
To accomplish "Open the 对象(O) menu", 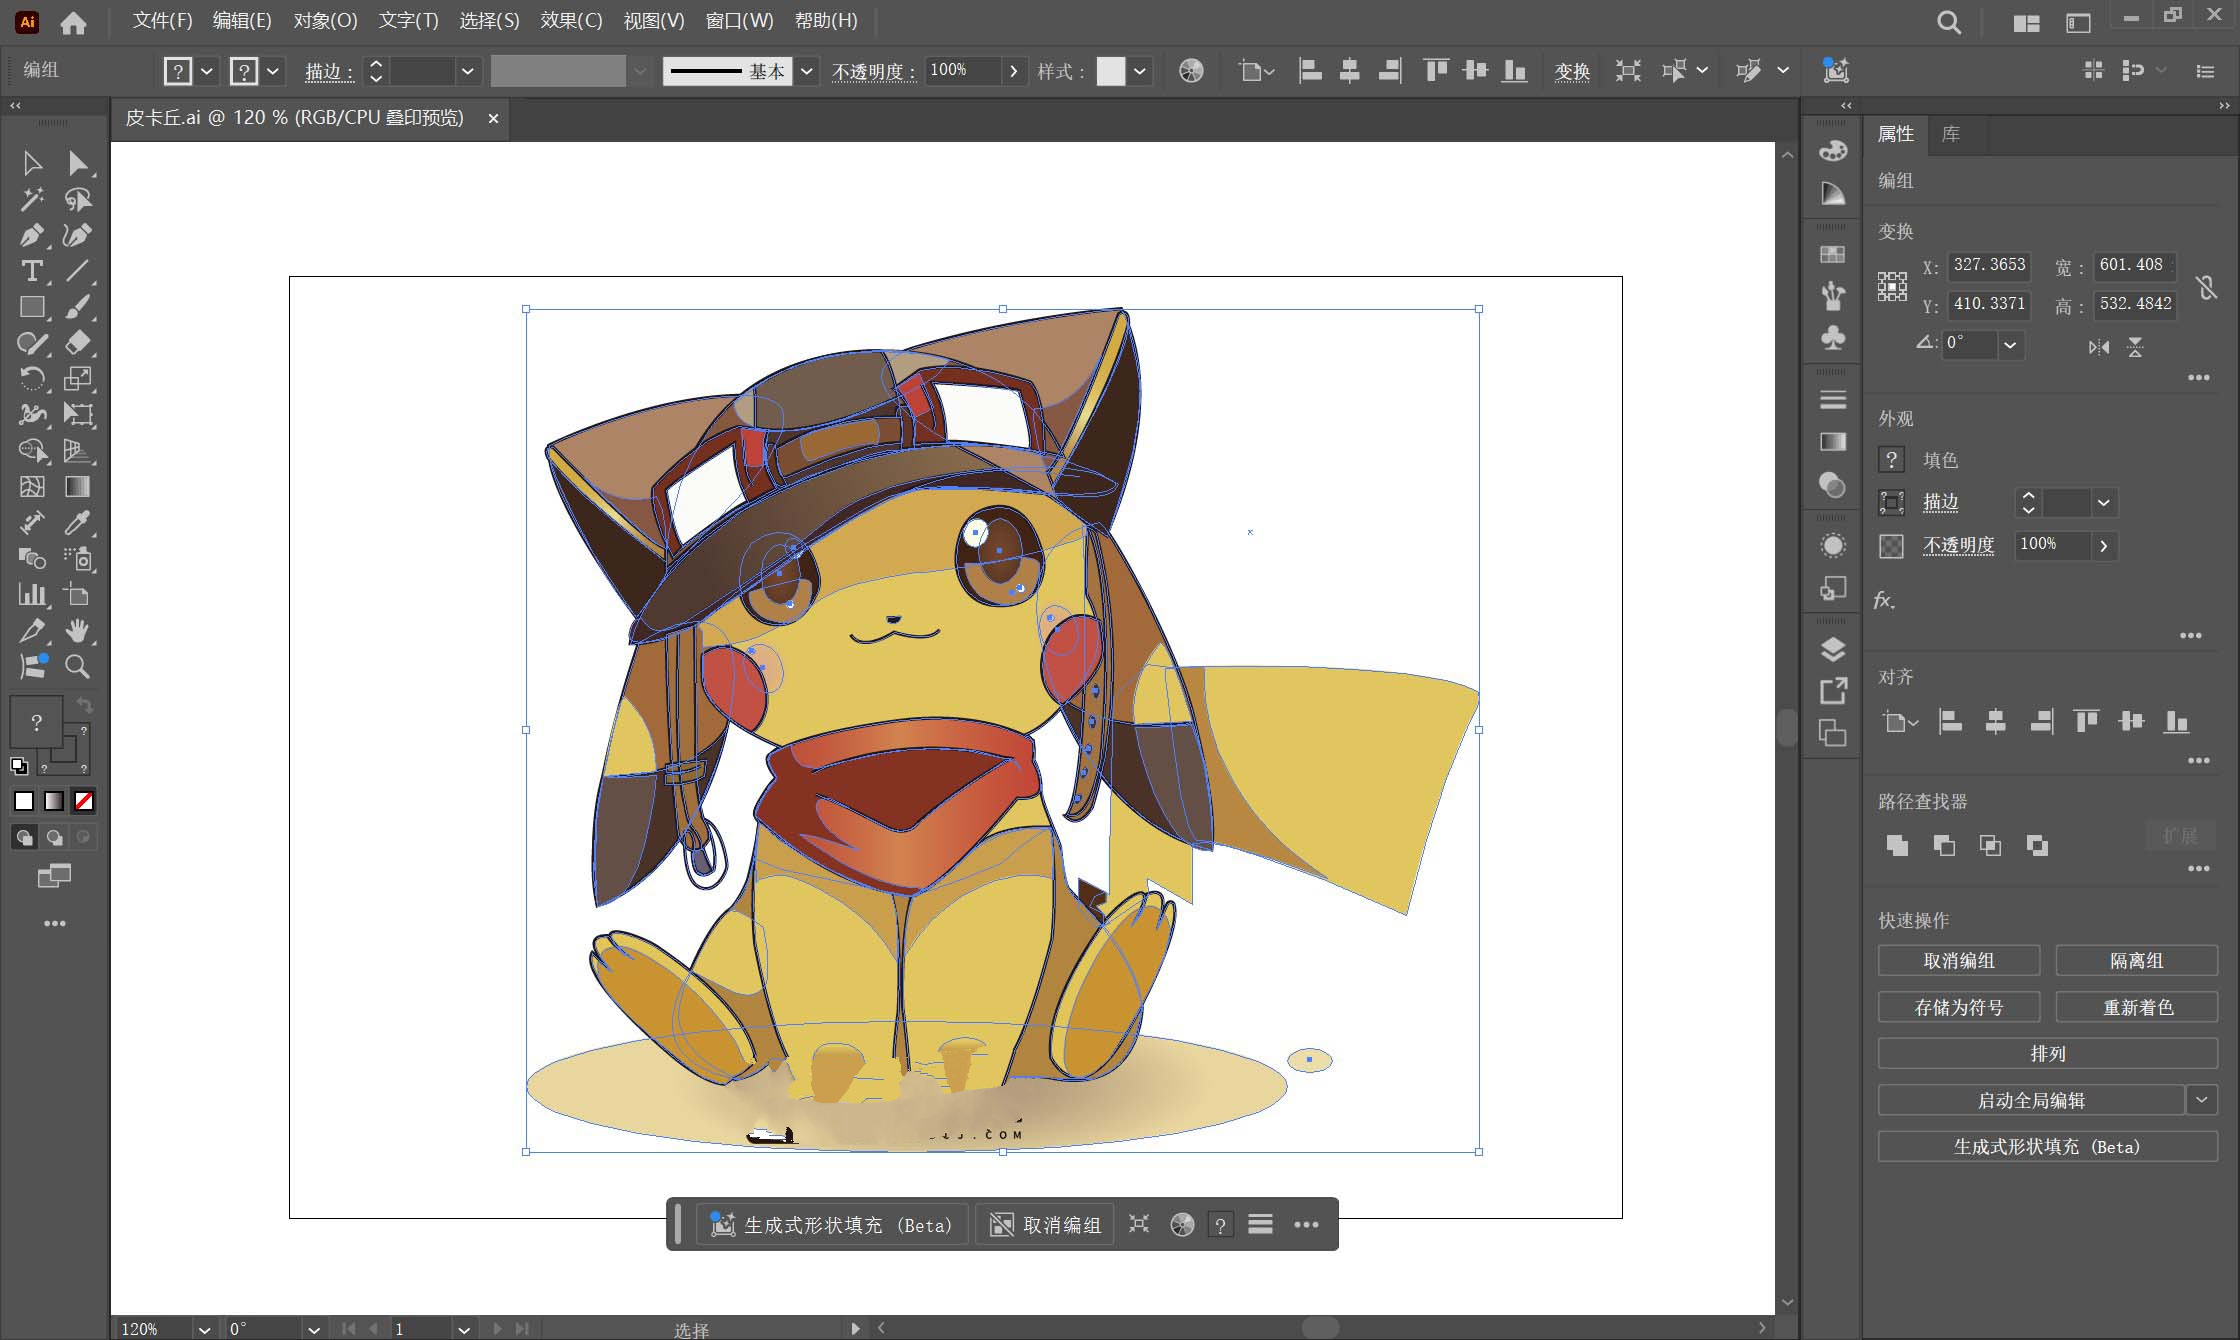I will (325, 20).
